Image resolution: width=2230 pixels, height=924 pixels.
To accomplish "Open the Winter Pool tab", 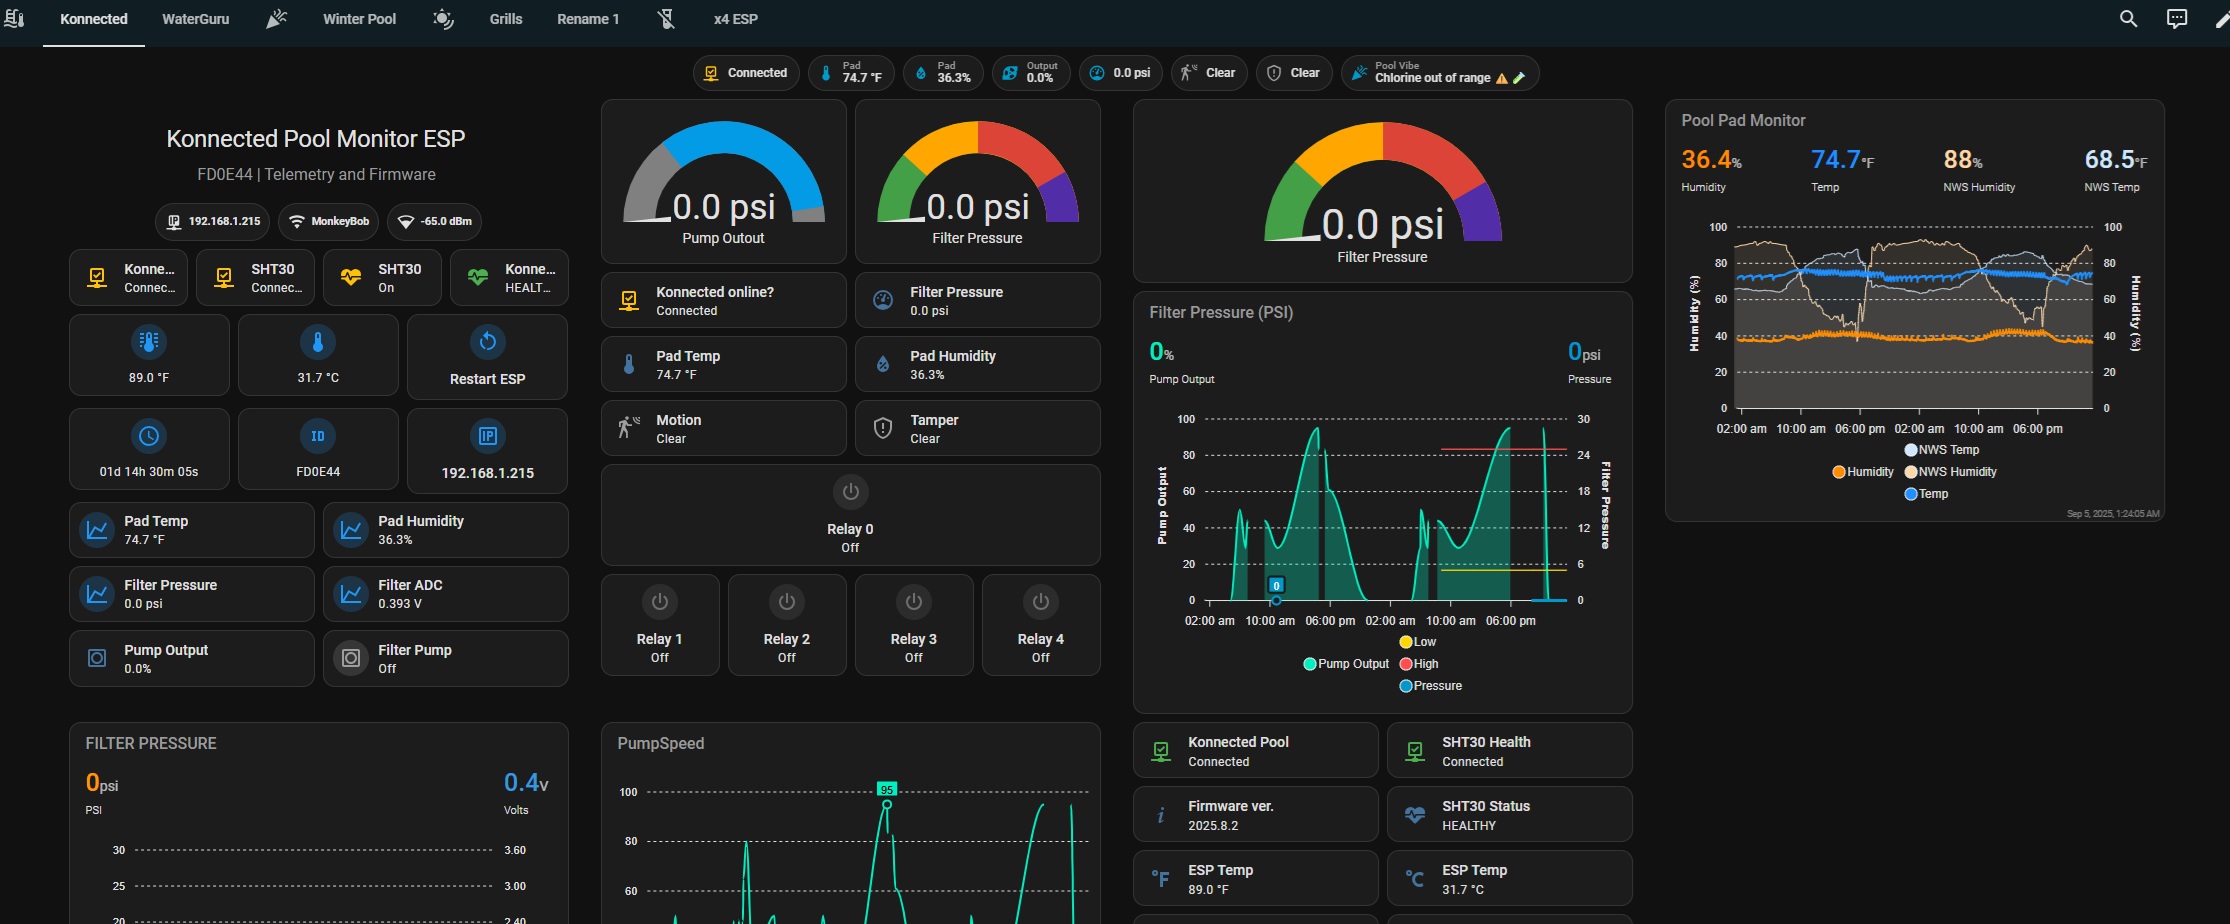I will tap(359, 19).
